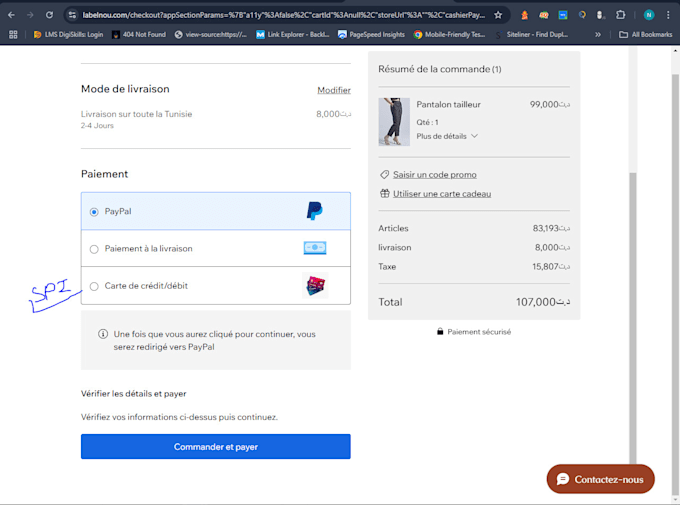The image size is (680, 505).
Task: Click Livraison sur toute la Tunisie text
Action: (136, 114)
